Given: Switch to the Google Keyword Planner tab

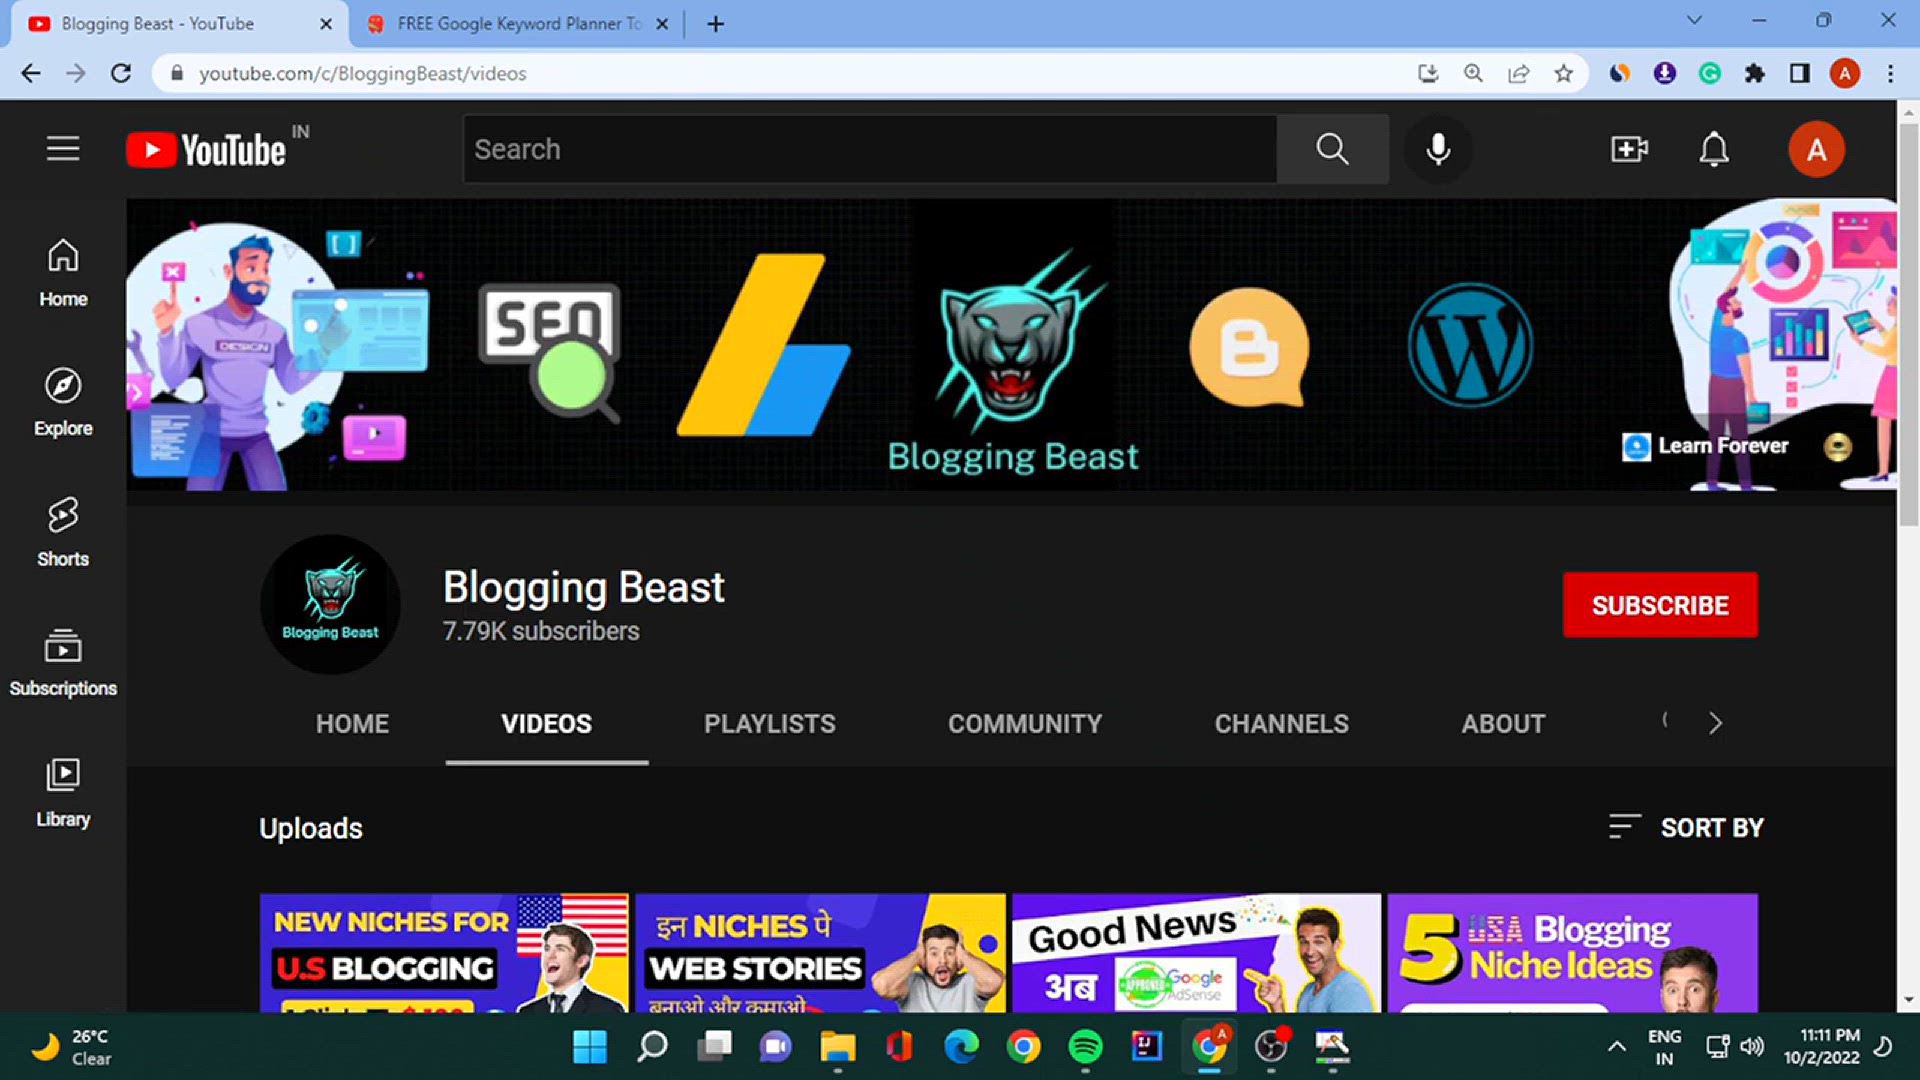Looking at the screenshot, I should click(x=515, y=23).
